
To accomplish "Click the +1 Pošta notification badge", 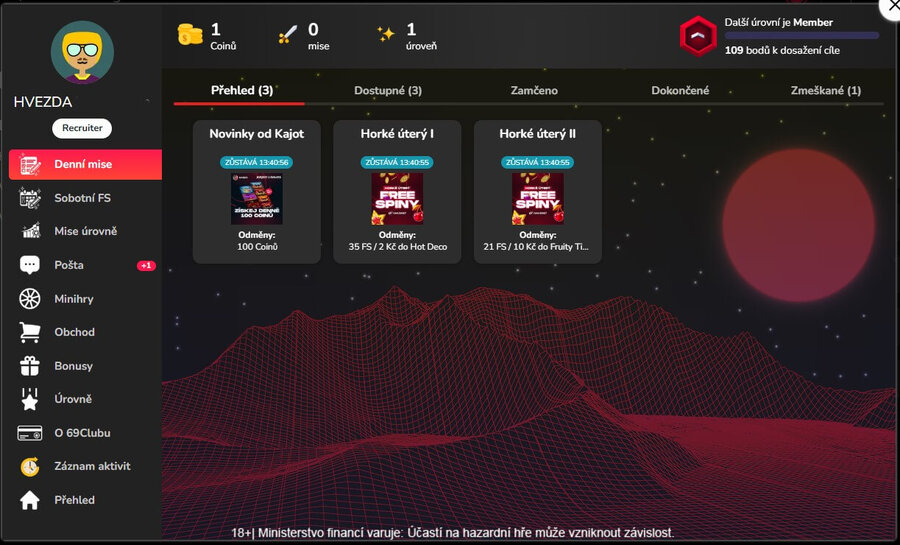I will (x=146, y=266).
